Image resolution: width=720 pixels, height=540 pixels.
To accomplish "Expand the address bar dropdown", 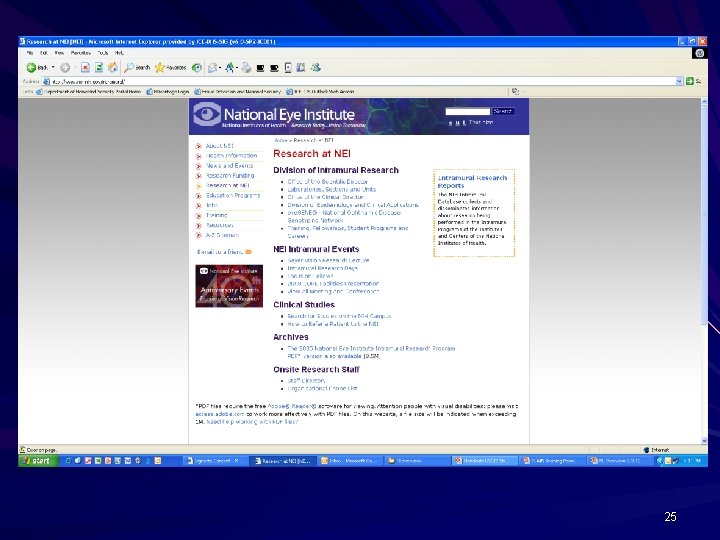I will (680, 81).
